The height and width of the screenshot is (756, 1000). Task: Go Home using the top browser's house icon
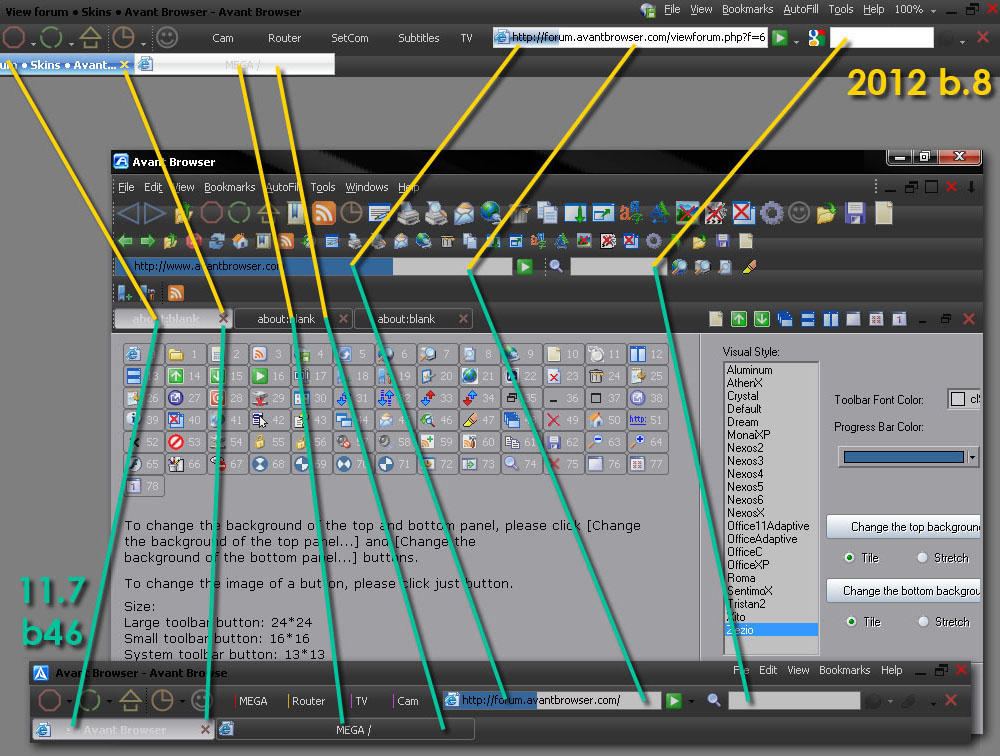[x=90, y=38]
